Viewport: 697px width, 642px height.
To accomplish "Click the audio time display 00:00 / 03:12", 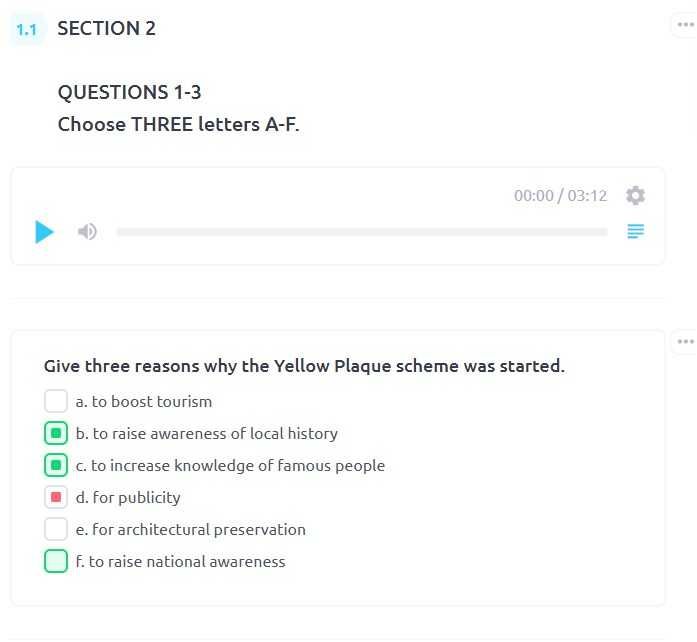I will pyautogui.click(x=560, y=196).
